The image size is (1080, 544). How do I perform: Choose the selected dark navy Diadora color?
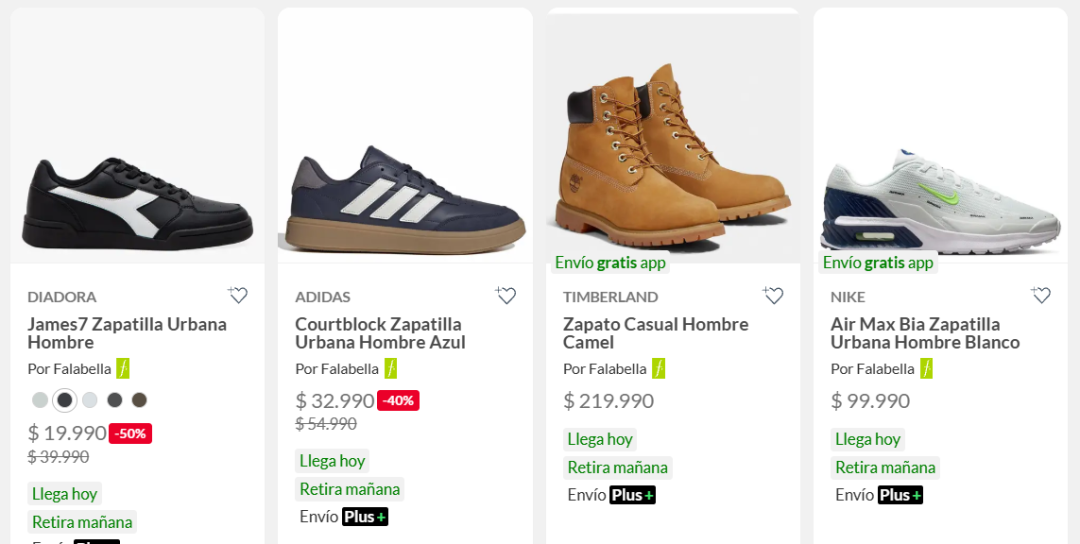point(65,399)
